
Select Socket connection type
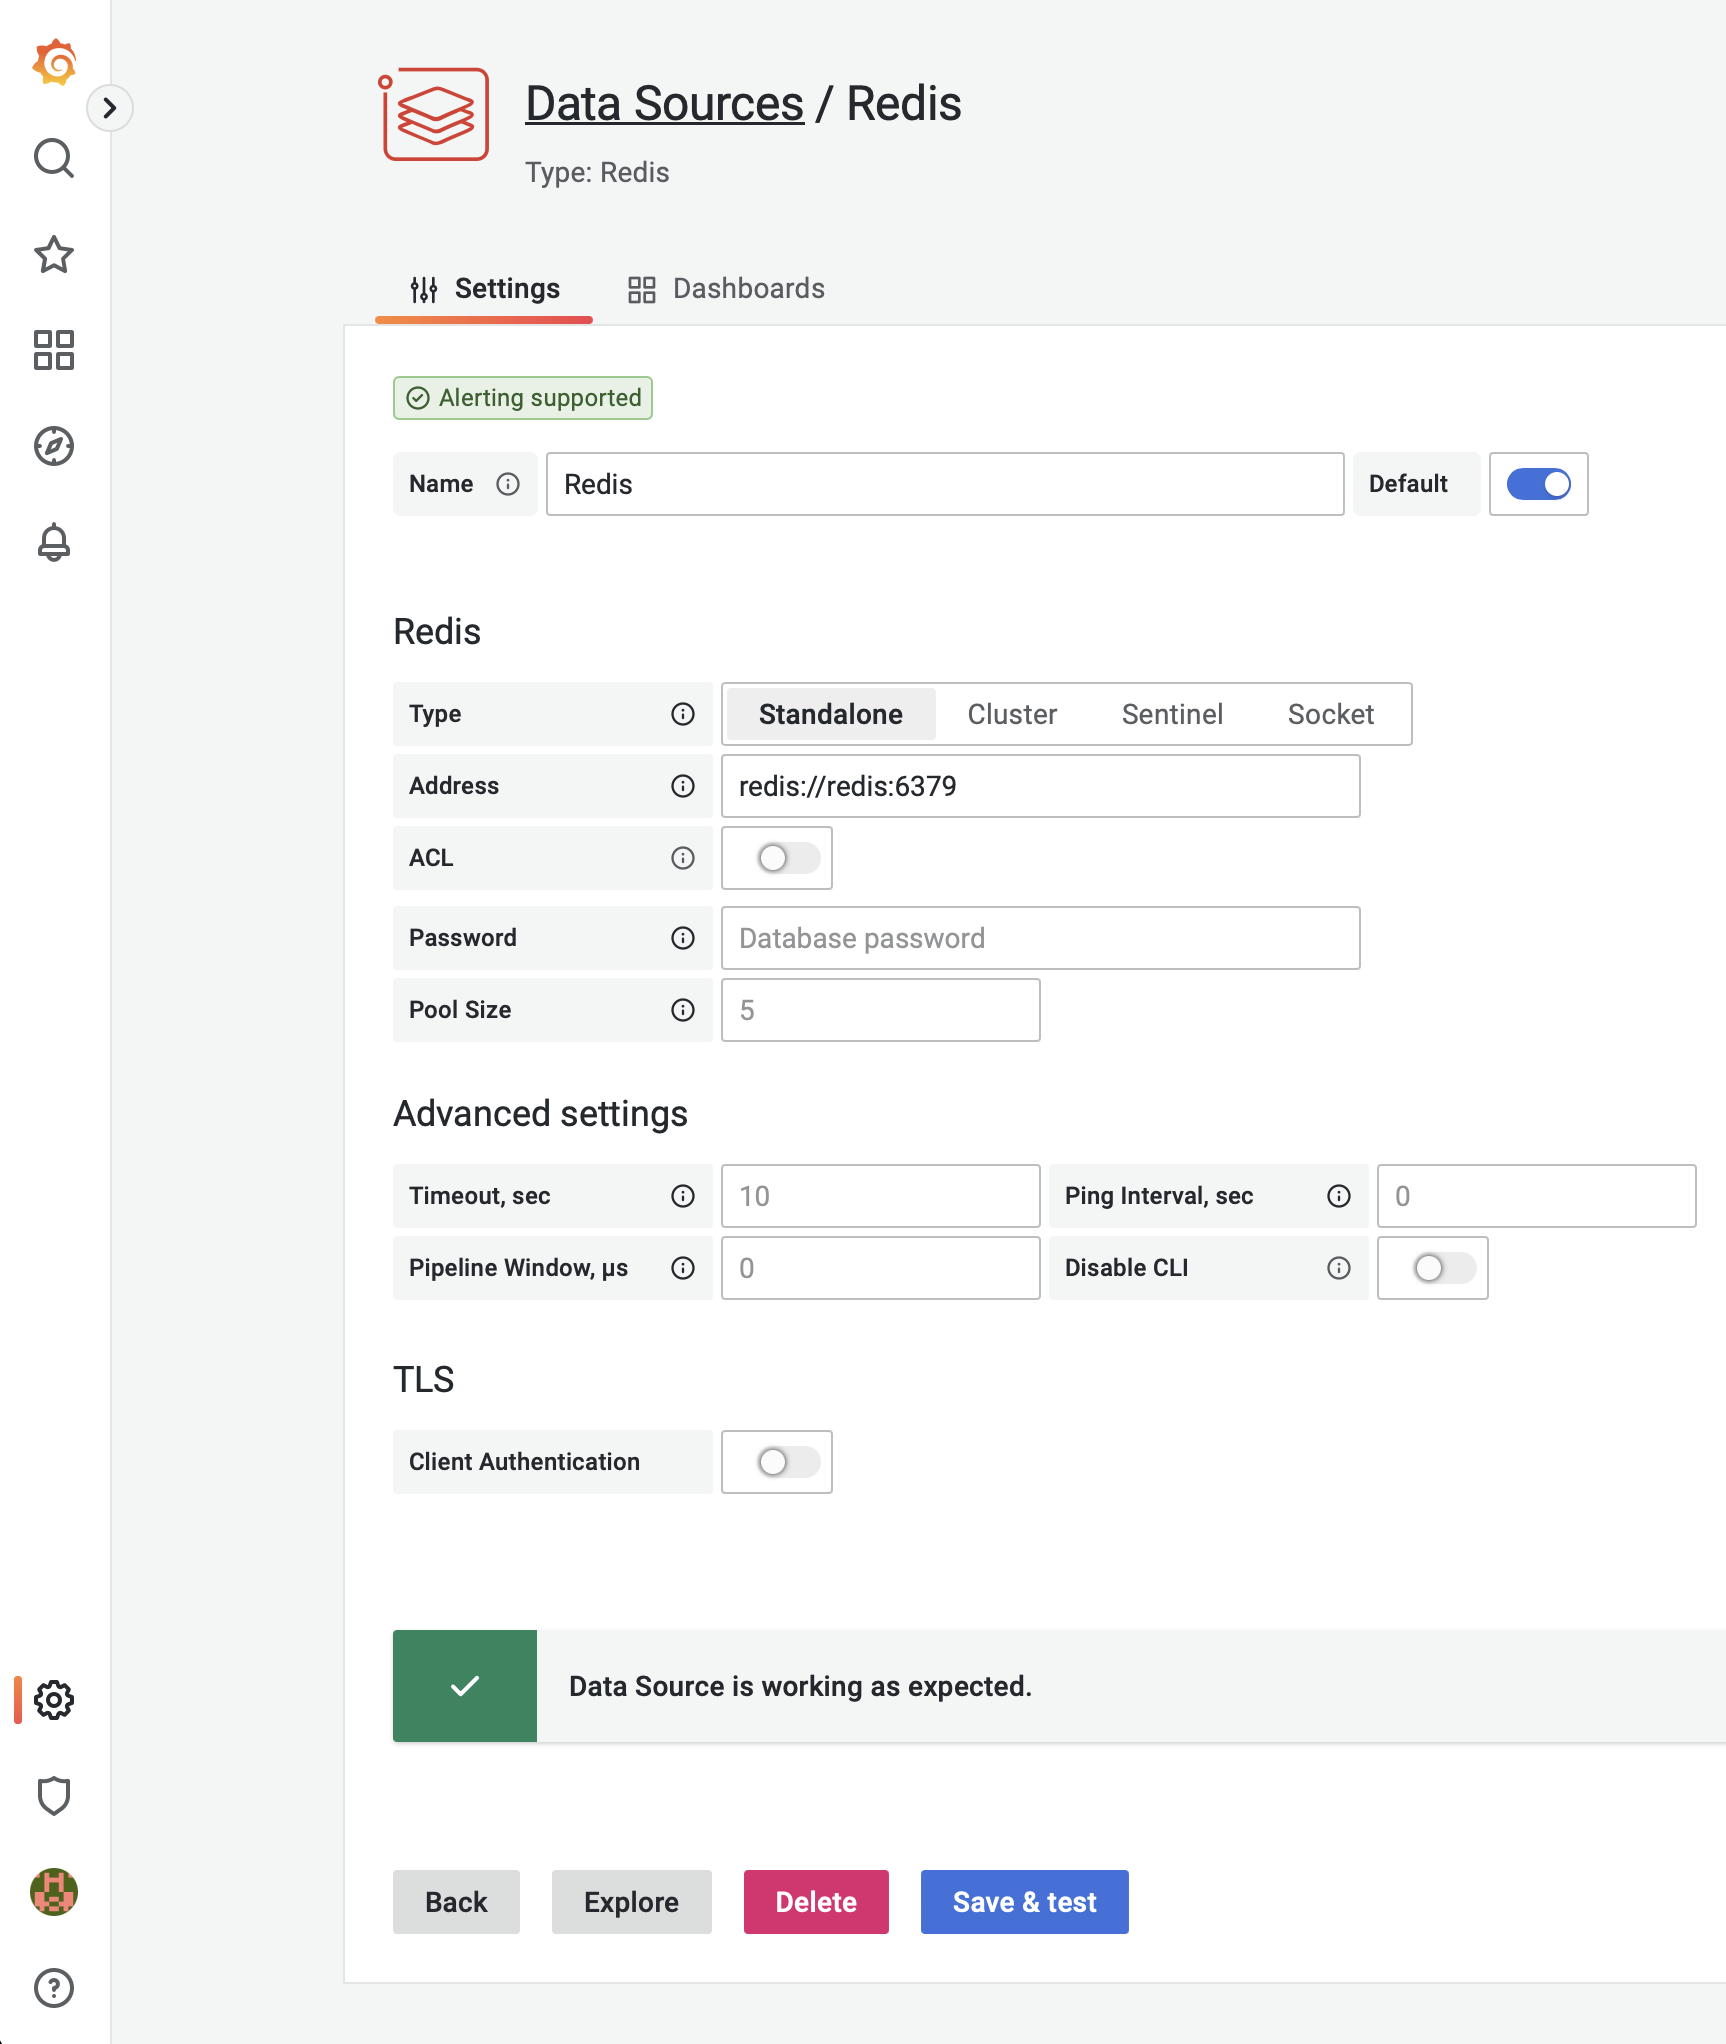[x=1331, y=714]
